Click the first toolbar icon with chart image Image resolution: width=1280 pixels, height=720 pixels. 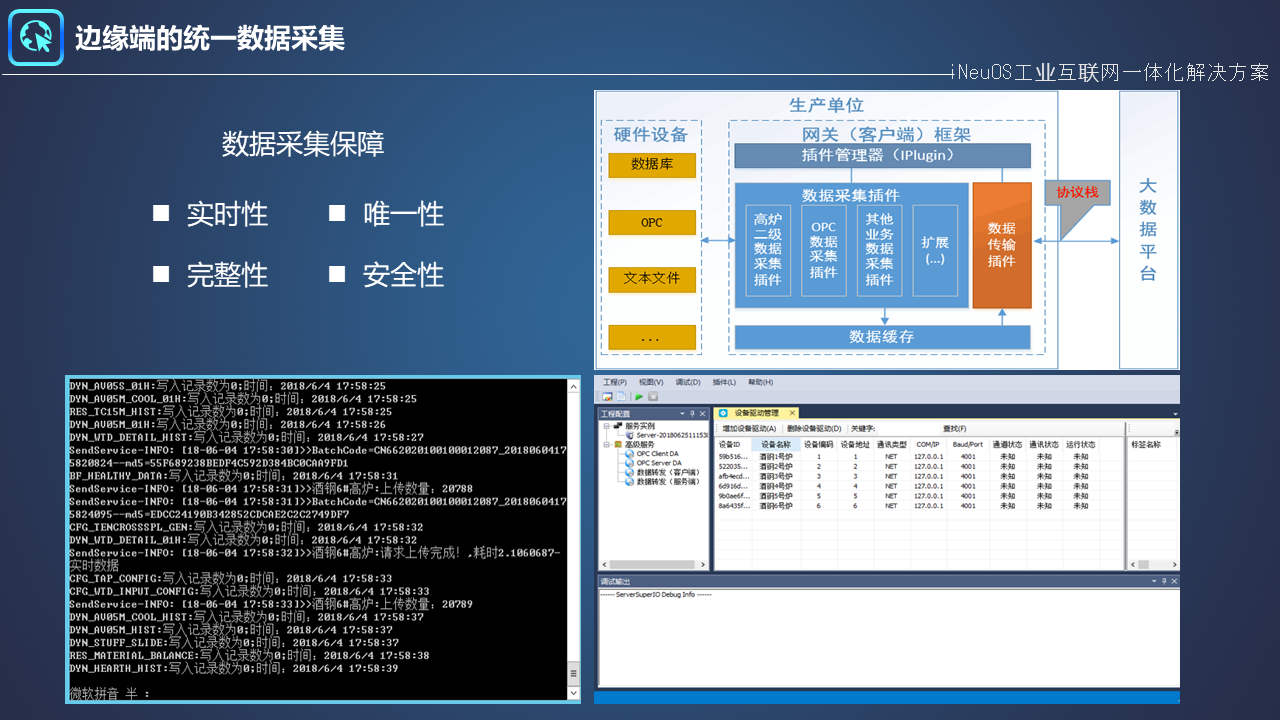point(607,397)
